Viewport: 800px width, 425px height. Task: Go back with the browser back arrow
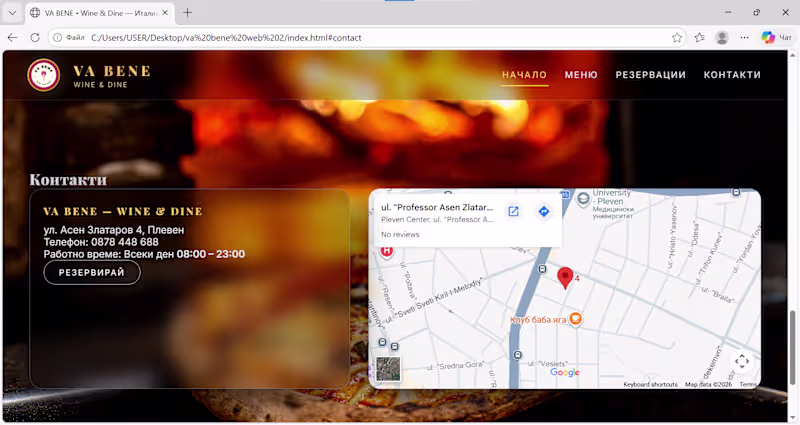(13, 37)
